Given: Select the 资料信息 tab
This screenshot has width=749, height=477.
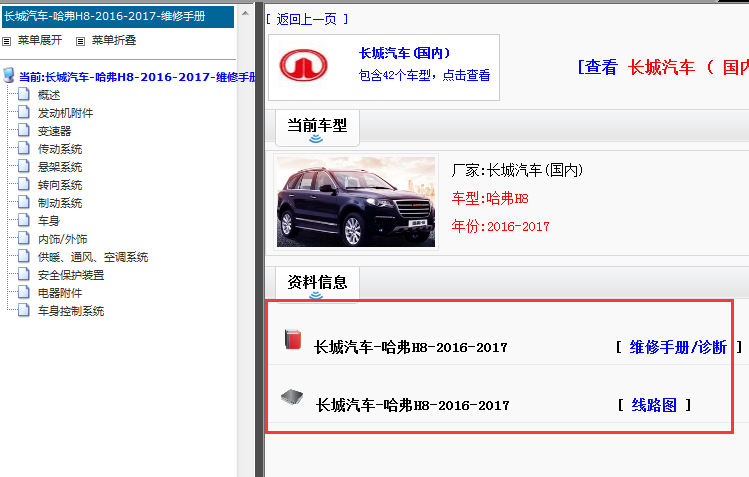Looking at the screenshot, I should pos(317,283).
